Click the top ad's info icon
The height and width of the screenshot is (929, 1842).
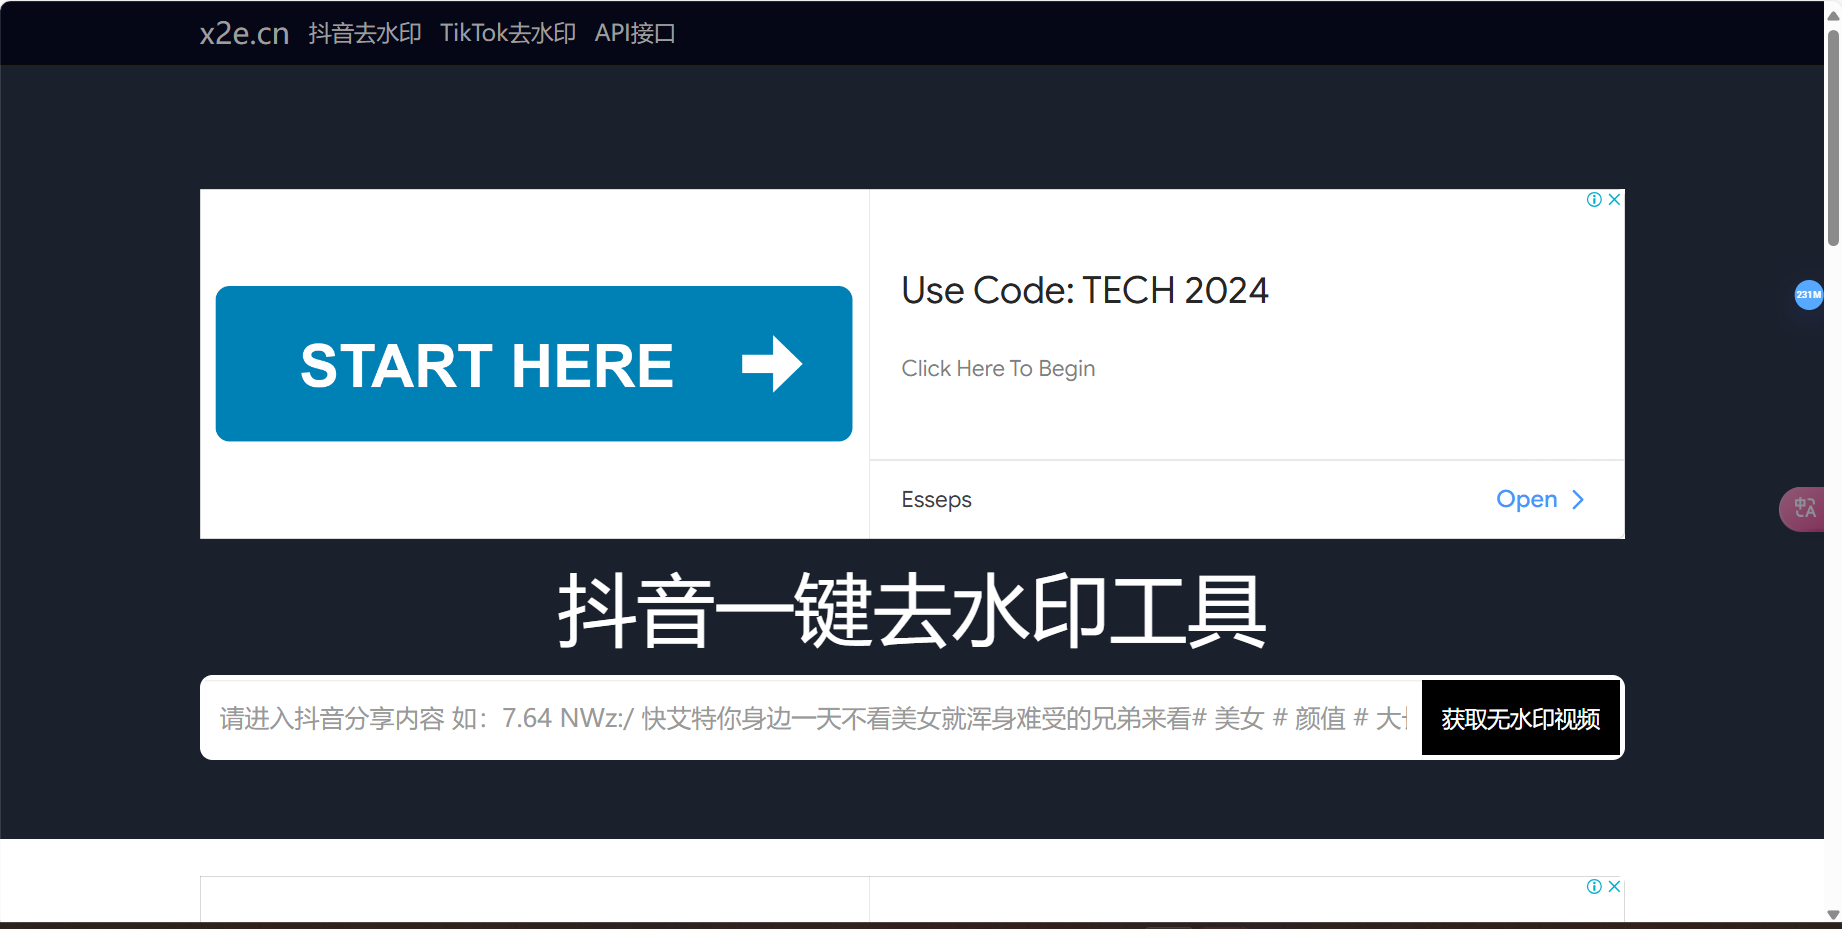click(x=1594, y=200)
